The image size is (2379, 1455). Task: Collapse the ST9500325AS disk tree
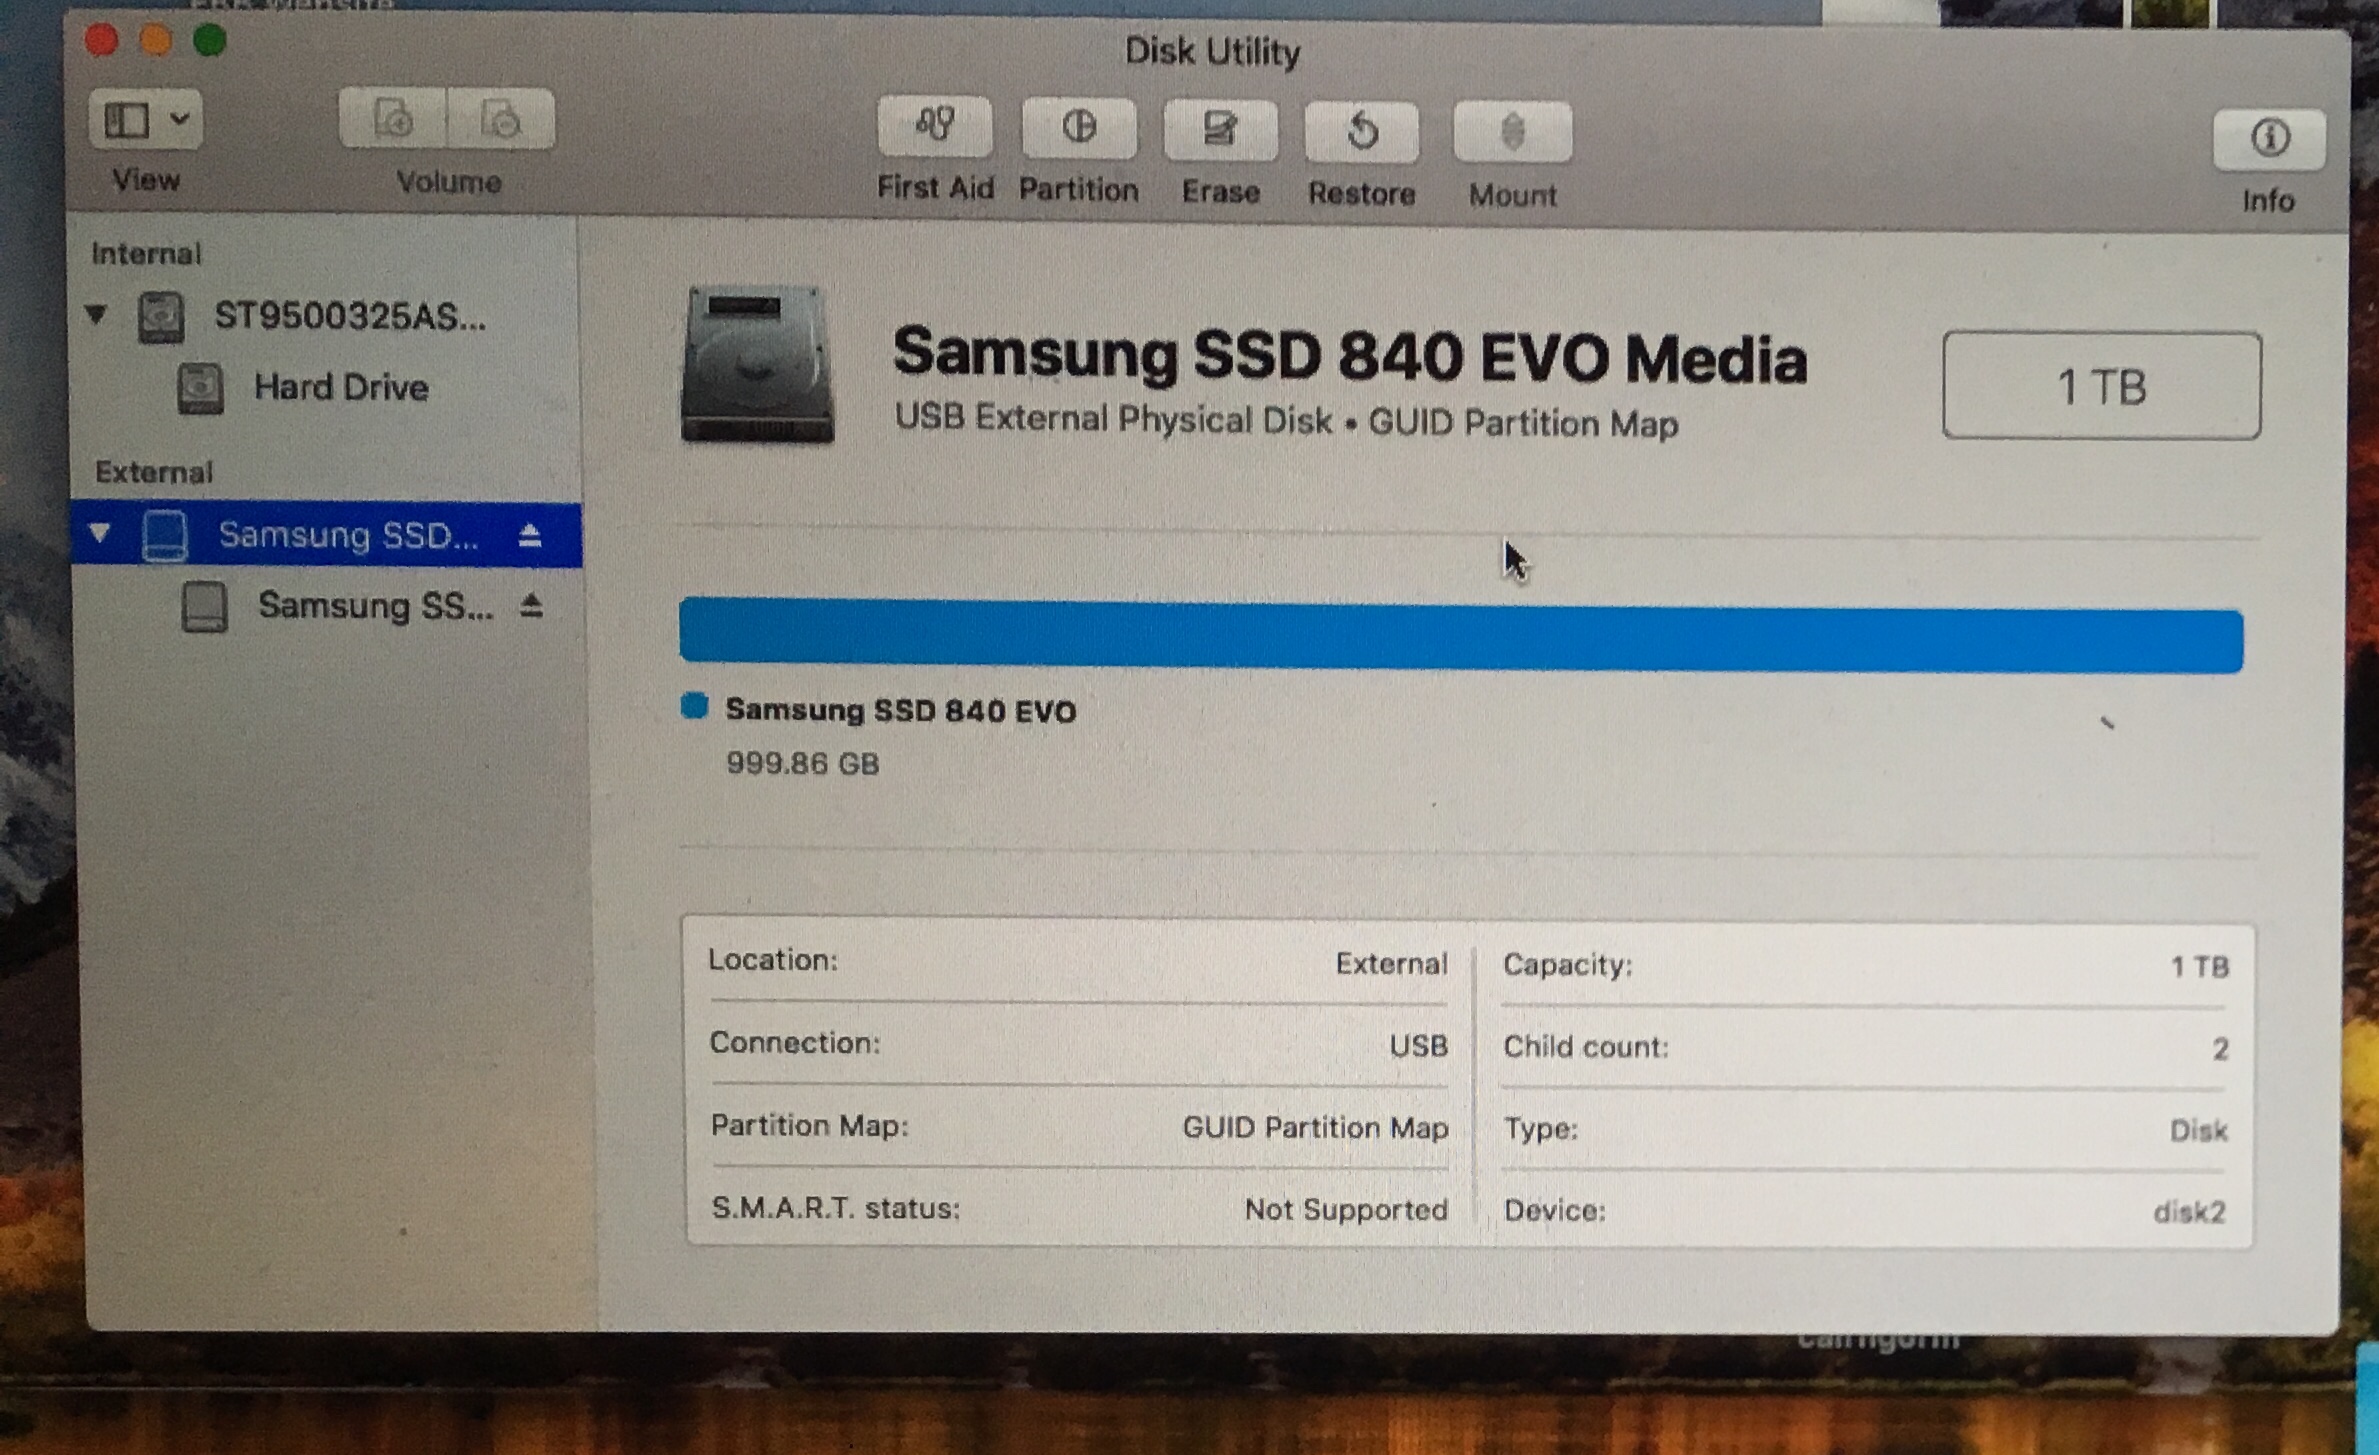click(97, 314)
